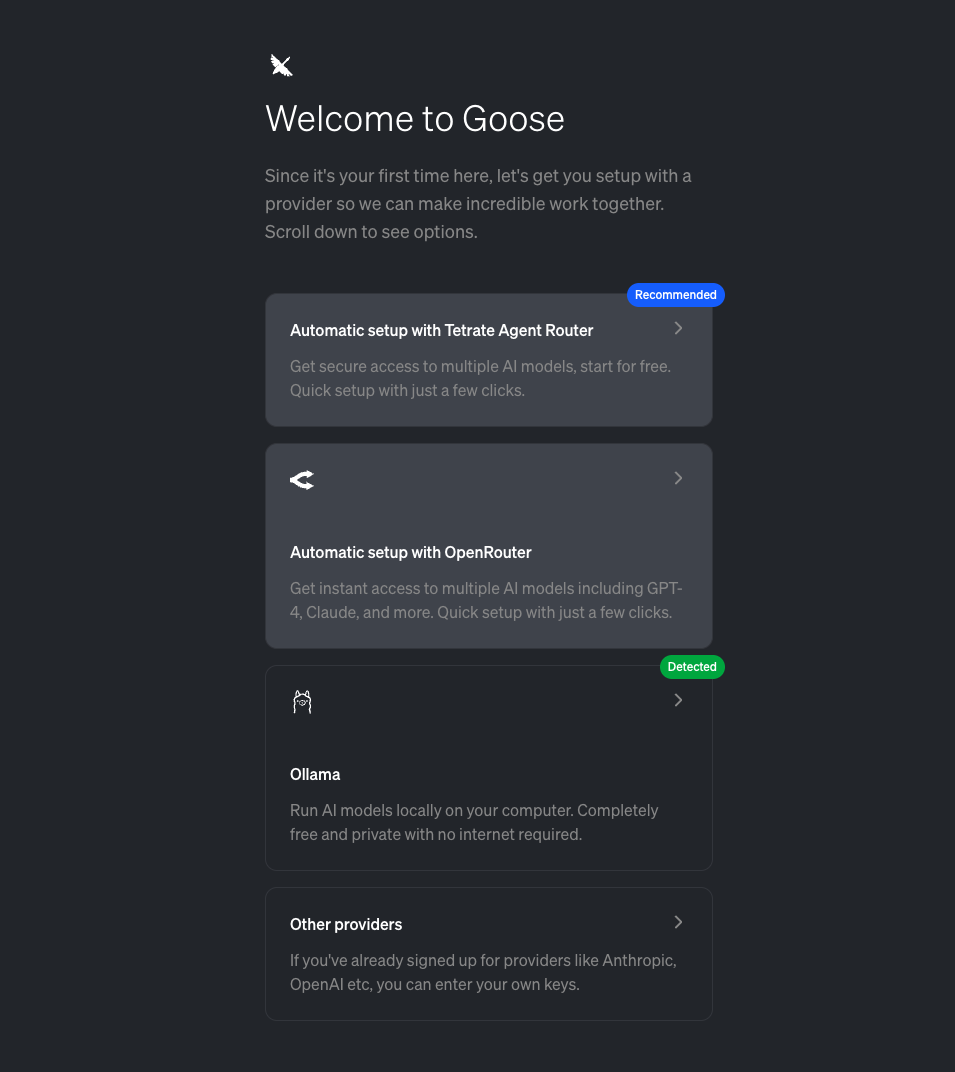Click 'Scroll down to see options' text
This screenshot has width=955, height=1072.
tap(371, 232)
